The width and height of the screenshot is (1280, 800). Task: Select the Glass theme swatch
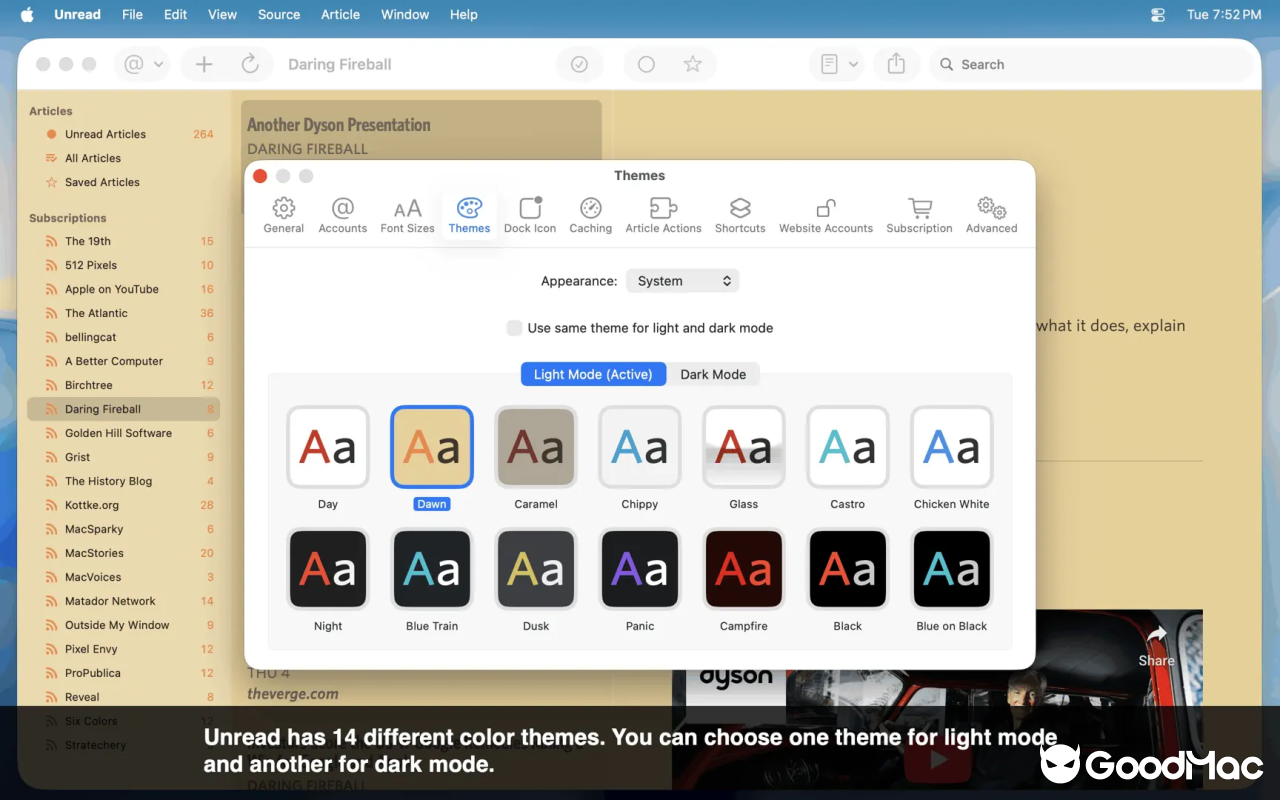tap(744, 446)
